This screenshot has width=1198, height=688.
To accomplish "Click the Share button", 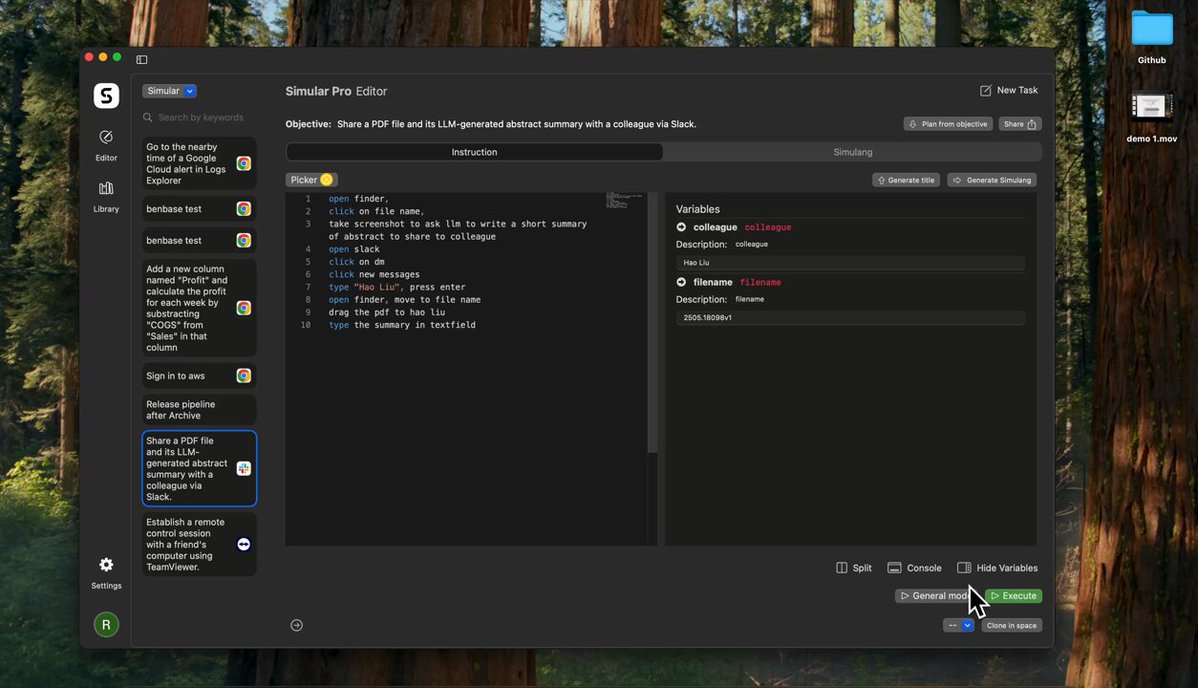I will [1020, 124].
